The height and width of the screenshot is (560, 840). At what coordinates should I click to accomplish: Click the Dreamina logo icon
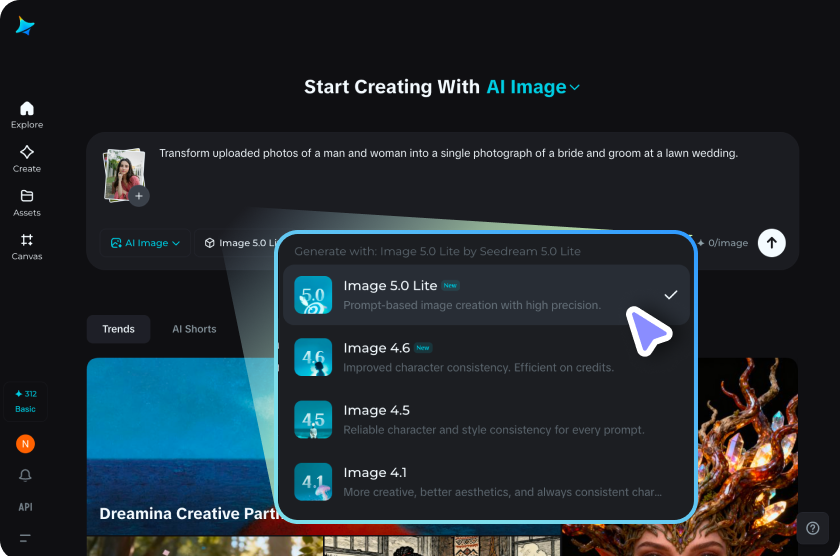tap(25, 26)
